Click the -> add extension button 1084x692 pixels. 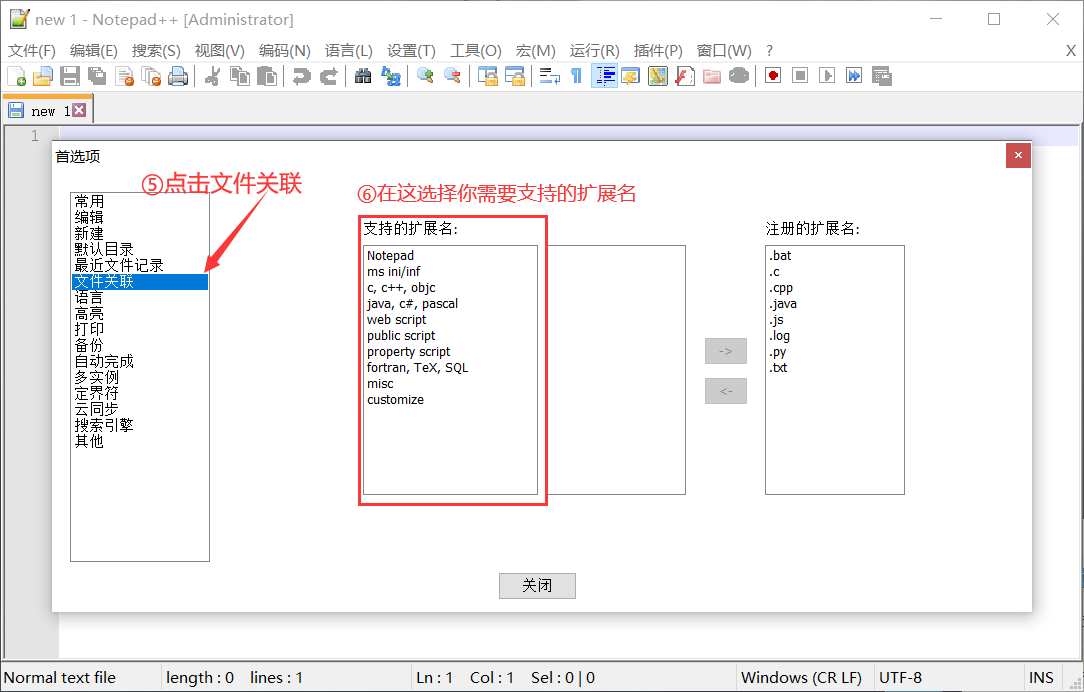(726, 351)
